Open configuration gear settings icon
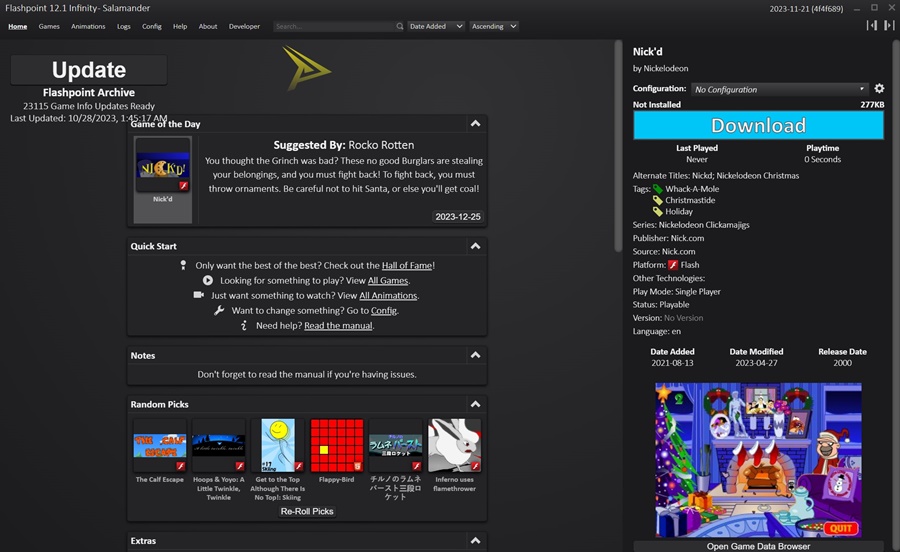The image size is (900, 552). coord(879,88)
